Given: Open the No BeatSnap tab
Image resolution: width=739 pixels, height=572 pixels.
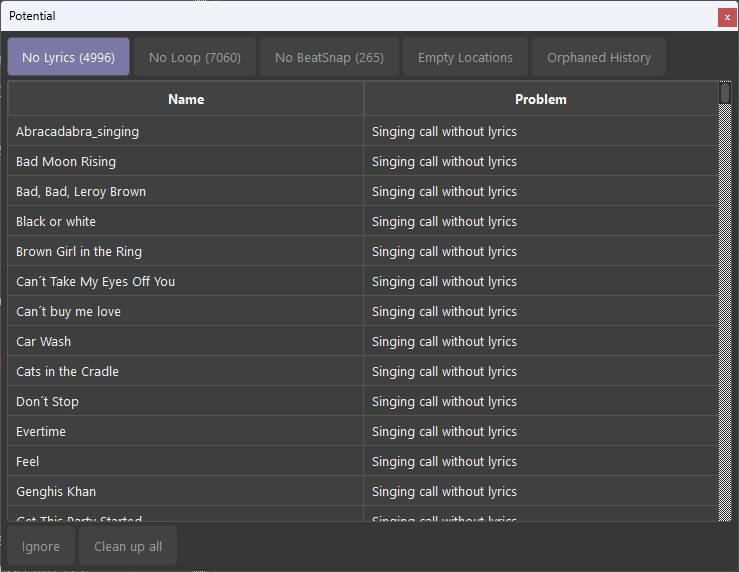Looking at the screenshot, I should pos(329,57).
